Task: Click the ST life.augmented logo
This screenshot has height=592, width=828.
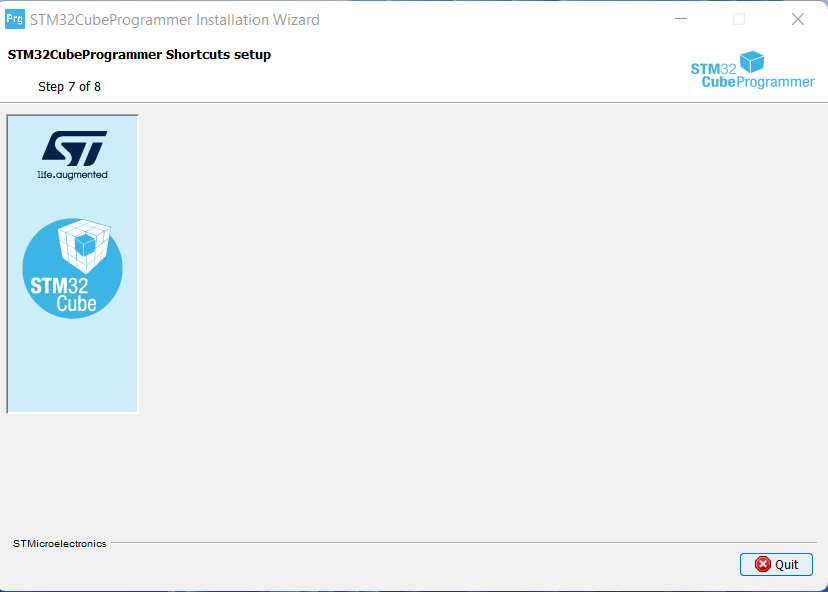Action: click(73, 155)
